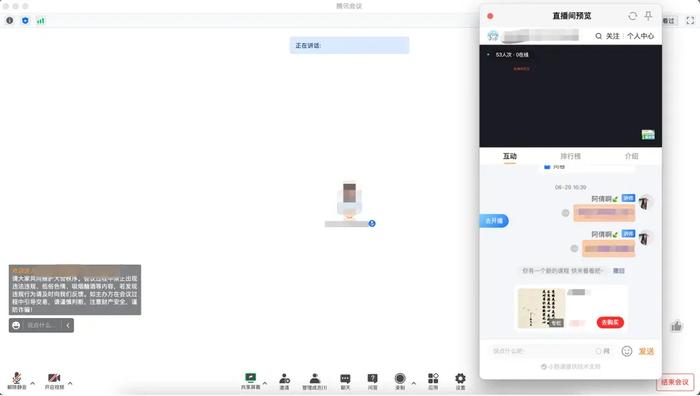Screen dimensions: 700x396
Task: Open the Apps (应用) grid icon
Action: (x=433, y=381)
